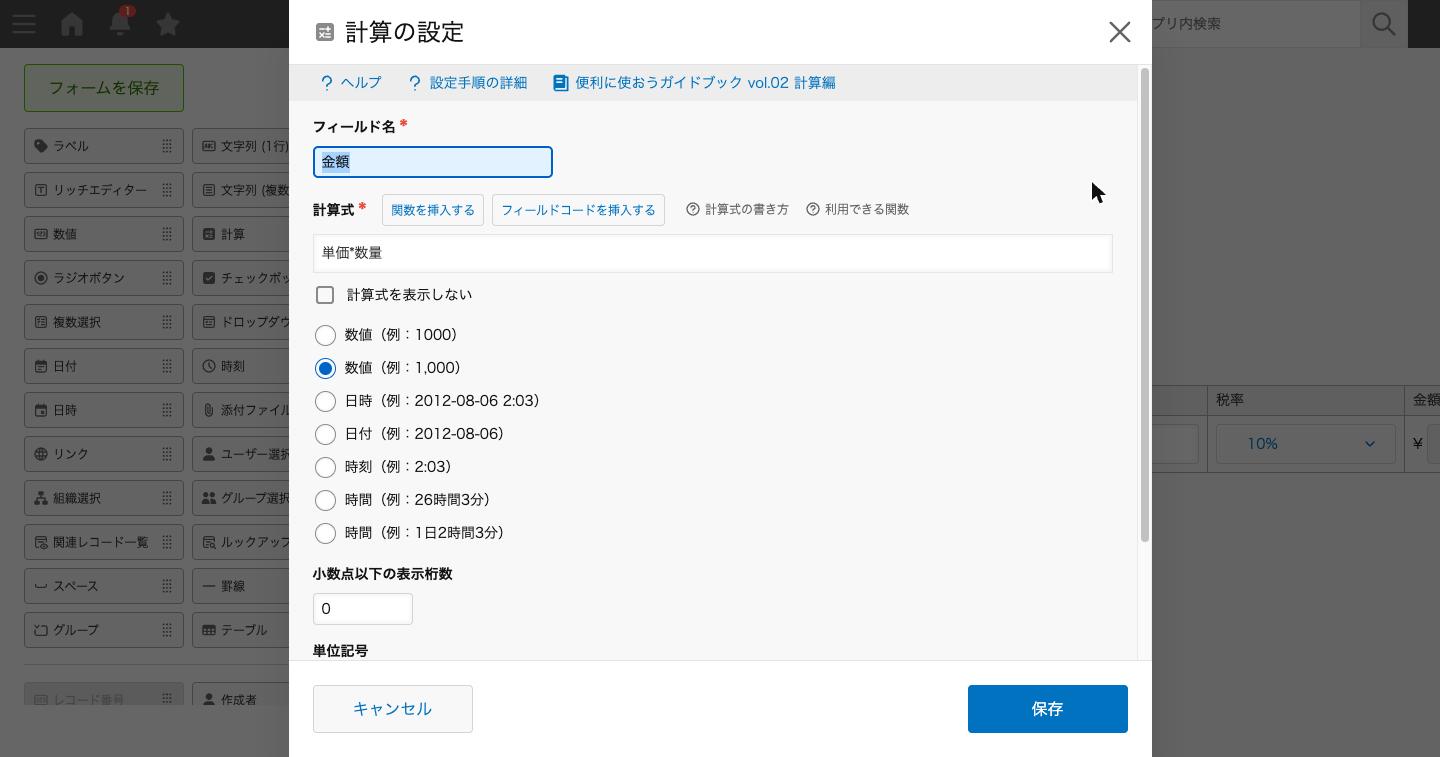Close the 計算の設定 dialog
This screenshot has height=757, width=1440.
point(1119,32)
